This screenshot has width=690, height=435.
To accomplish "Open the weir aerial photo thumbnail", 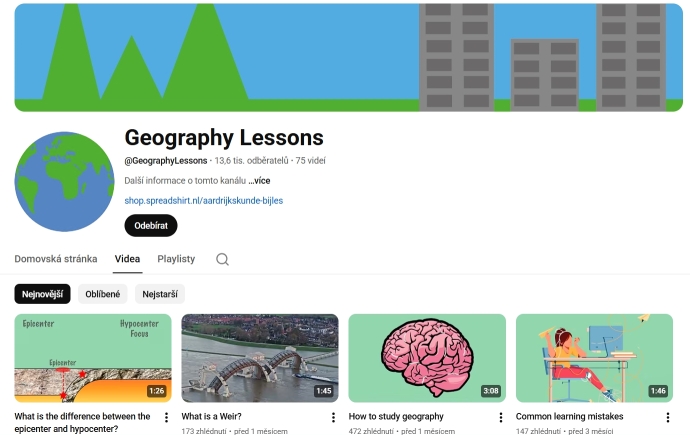I will tap(260, 358).
